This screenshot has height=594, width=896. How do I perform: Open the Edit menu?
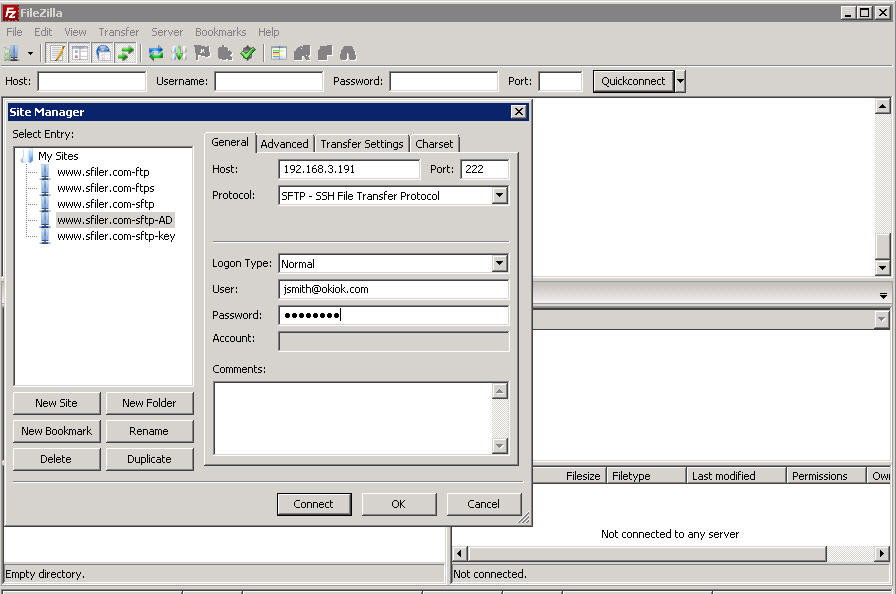click(x=43, y=32)
